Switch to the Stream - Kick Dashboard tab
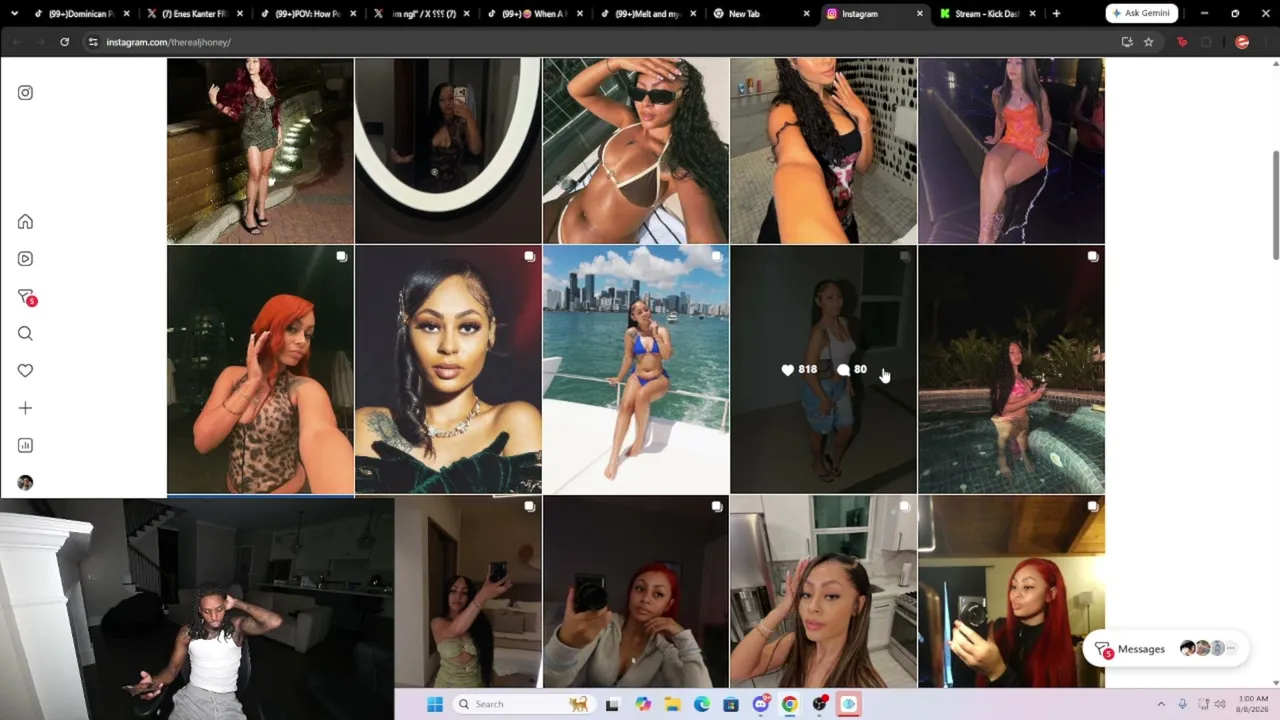This screenshot has width=1280, height=720. [x=986, y=14]
